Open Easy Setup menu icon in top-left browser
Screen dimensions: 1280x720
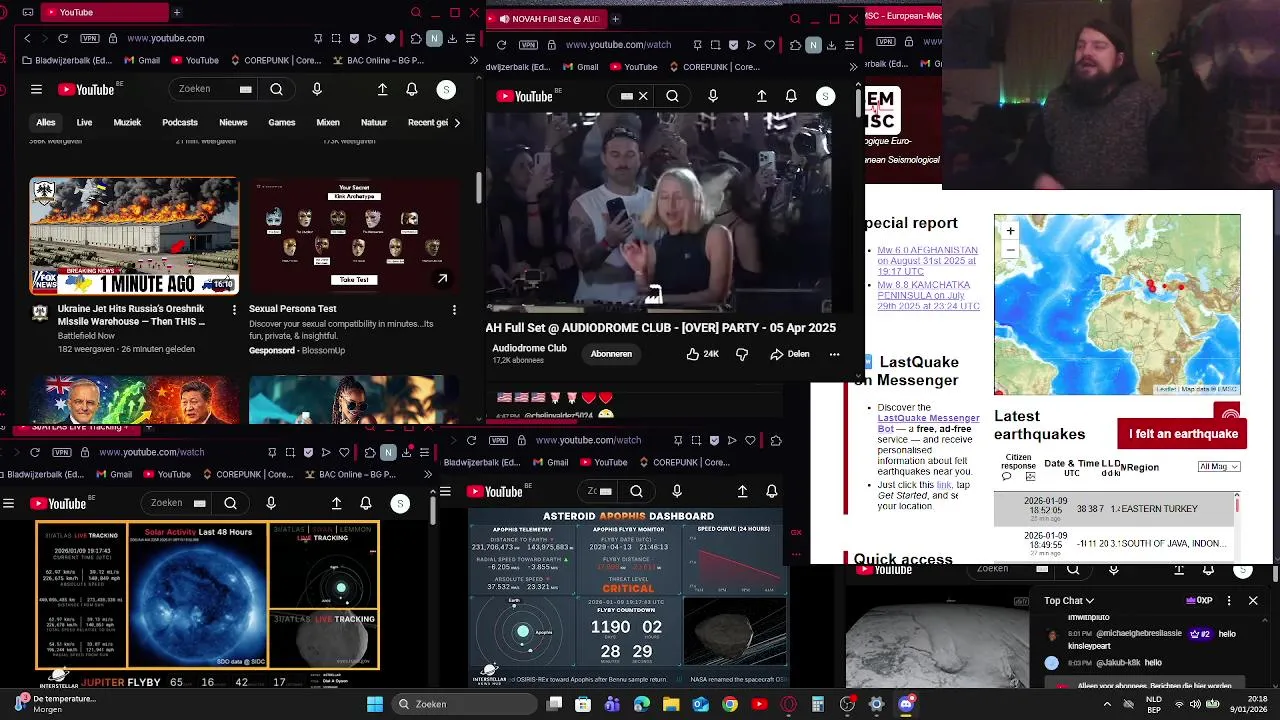click(470, 38)
